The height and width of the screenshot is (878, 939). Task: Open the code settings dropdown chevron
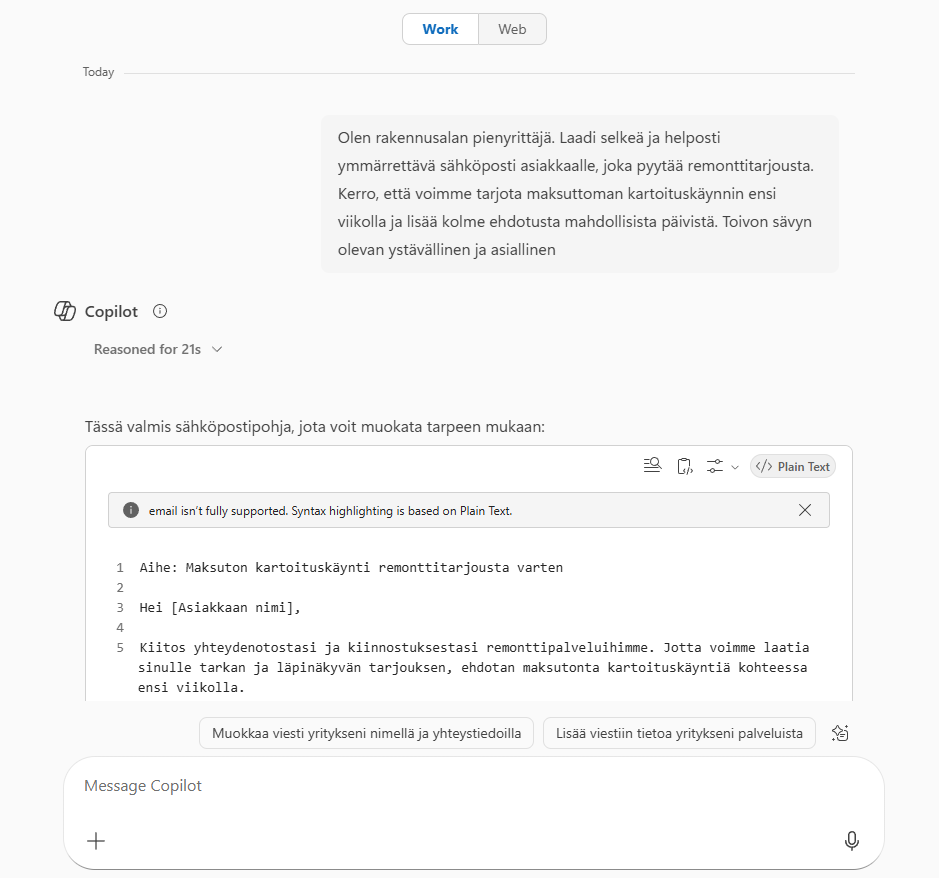(735, 467)
